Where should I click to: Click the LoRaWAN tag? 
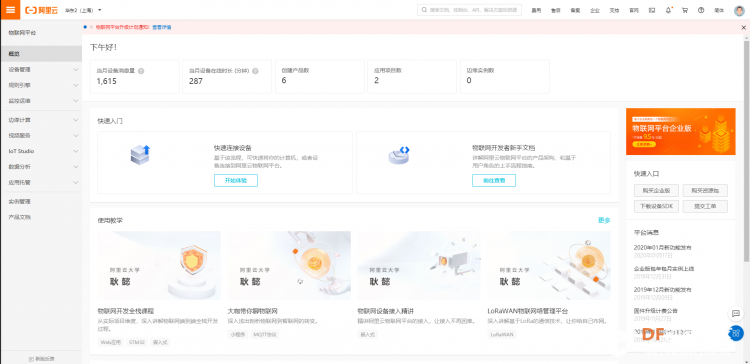point(502,335)
